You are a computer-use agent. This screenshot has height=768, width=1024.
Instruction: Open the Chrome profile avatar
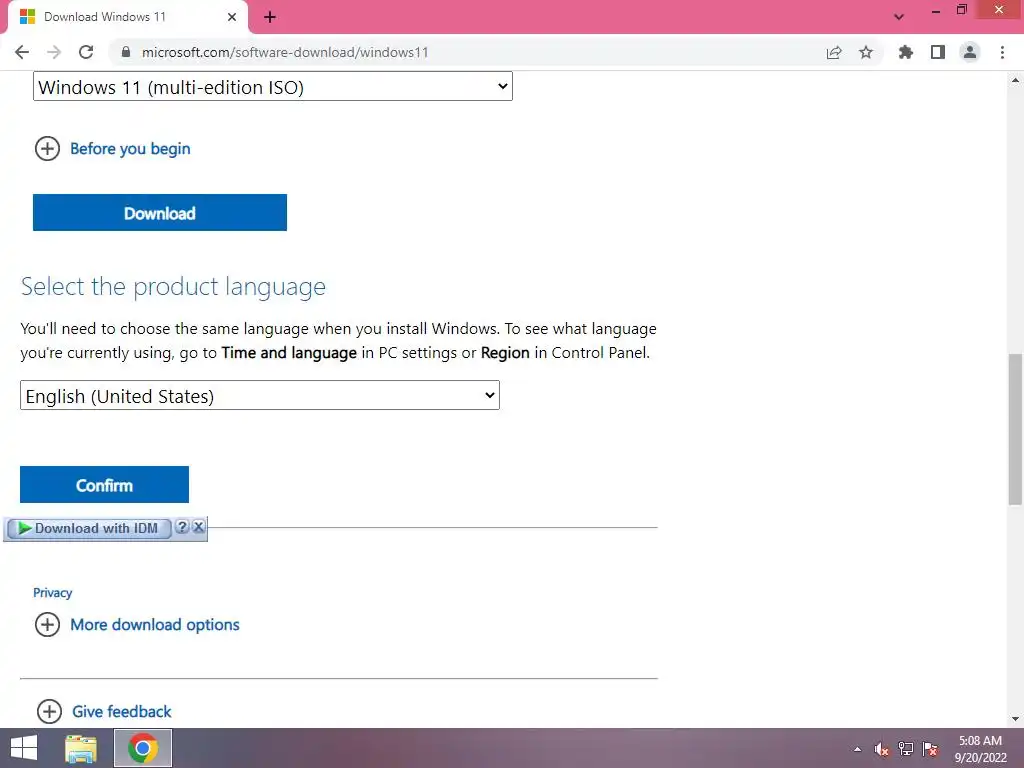tap(970, 52)
